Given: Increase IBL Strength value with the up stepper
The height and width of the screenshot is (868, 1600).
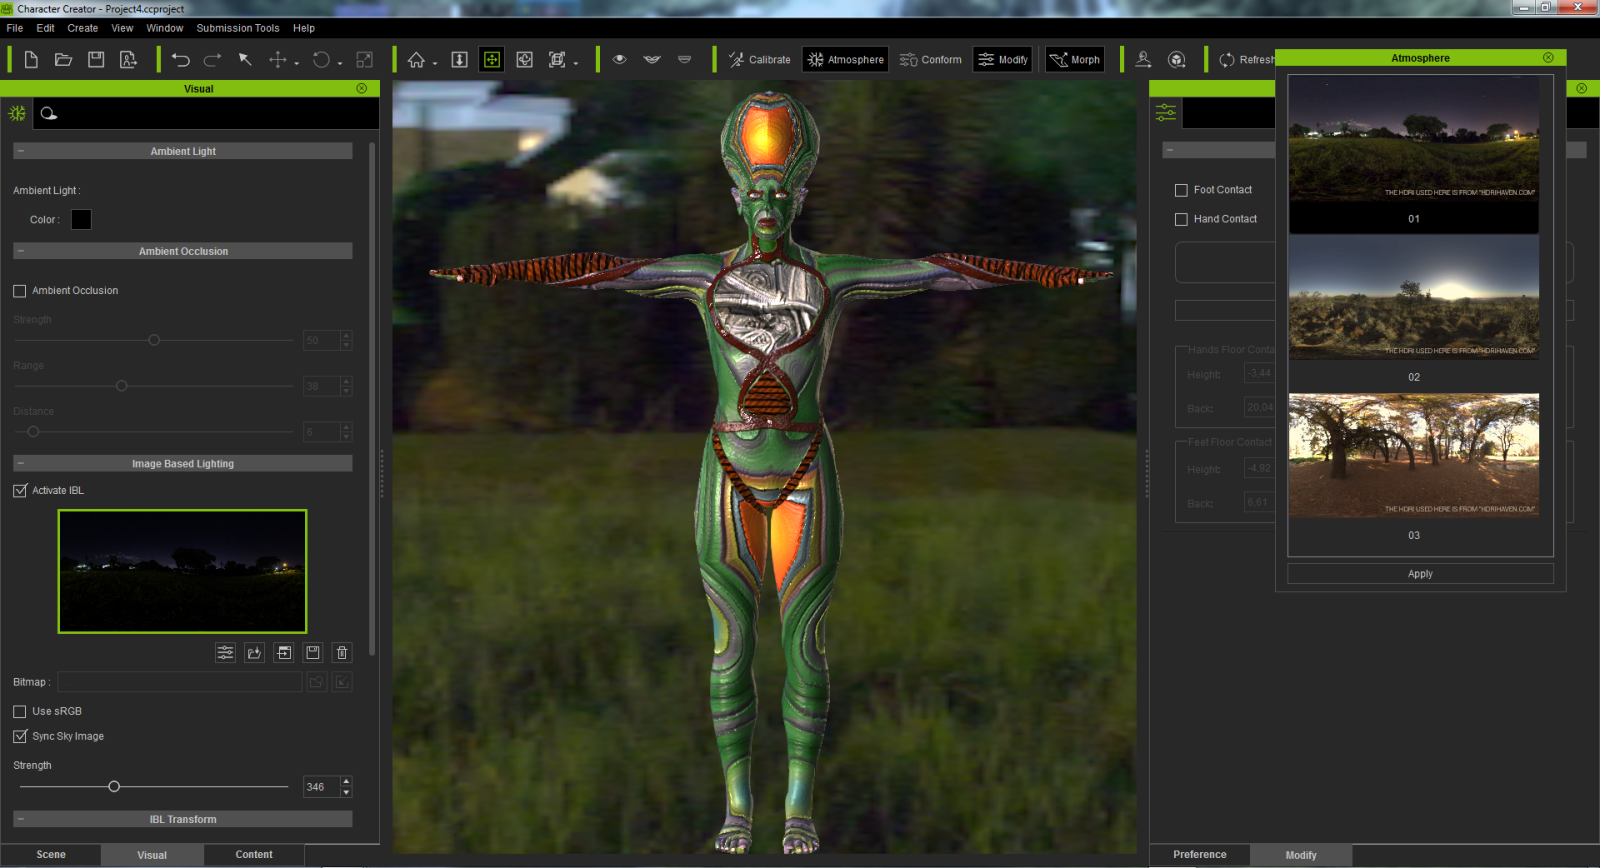Looking at the screenshot, I should click(346, 782).
